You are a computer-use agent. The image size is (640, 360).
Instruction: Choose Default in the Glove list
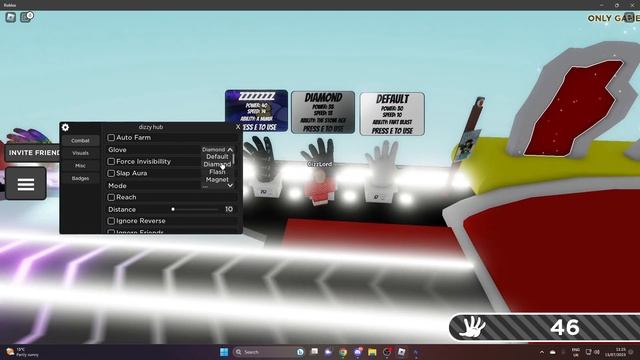click(217, 157)
